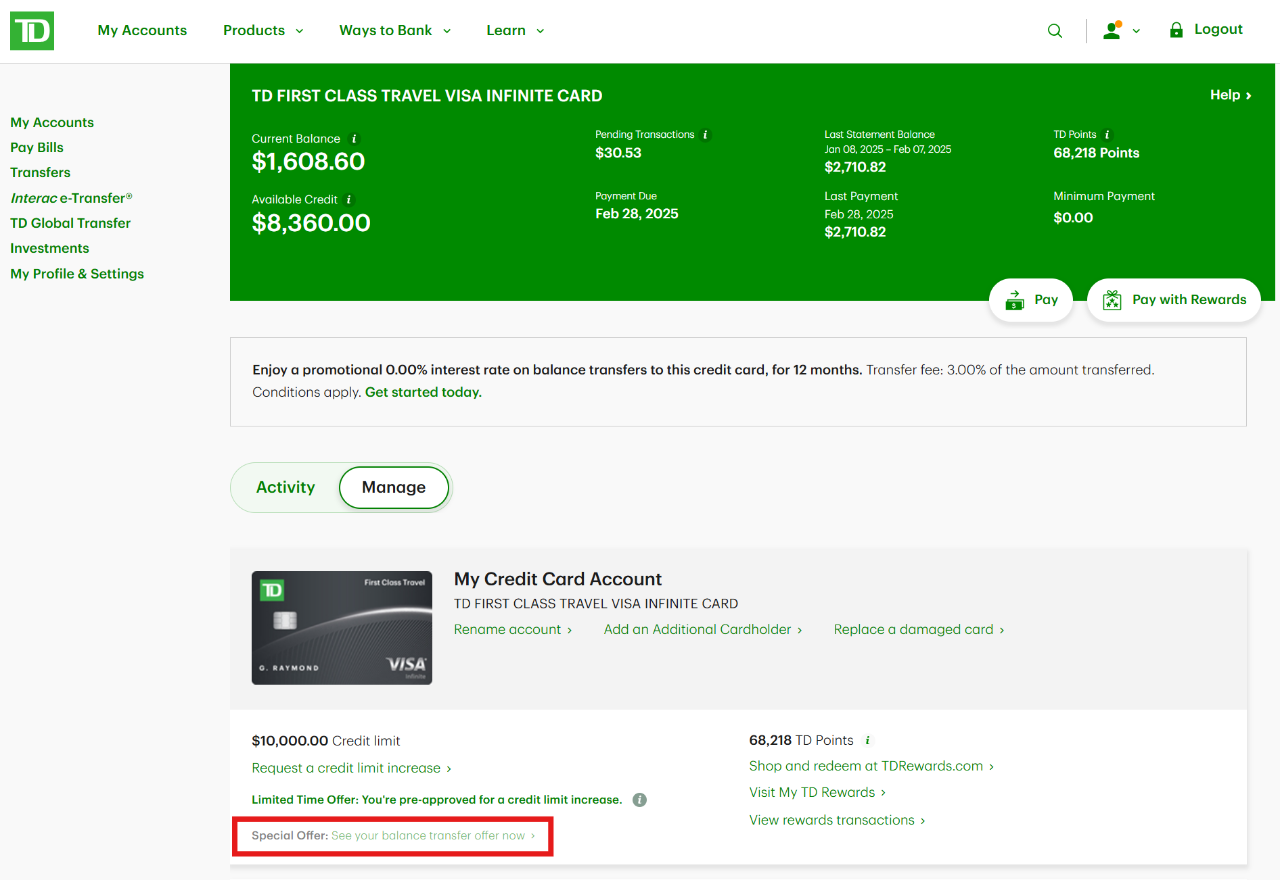Open the user profile icon
Image resolution: width=1280 pixels, height=880 pixels.
coord(1112,31)
